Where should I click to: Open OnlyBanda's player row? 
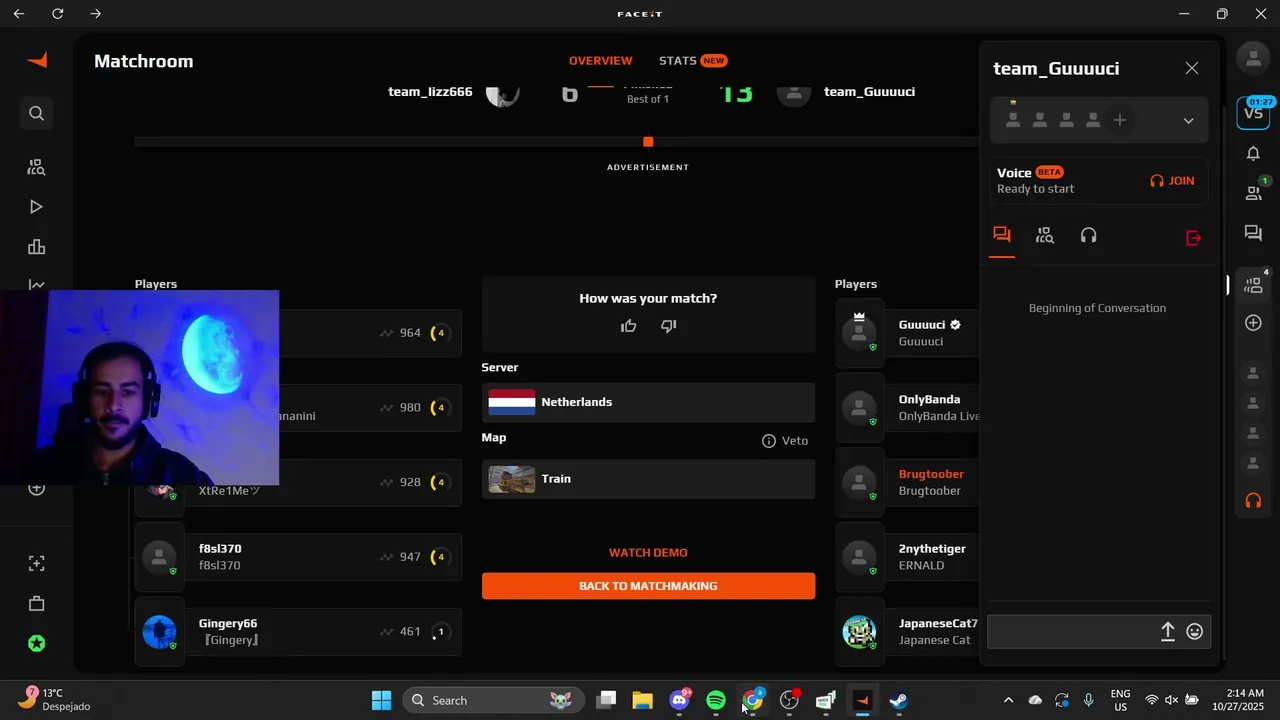point(908,408)
